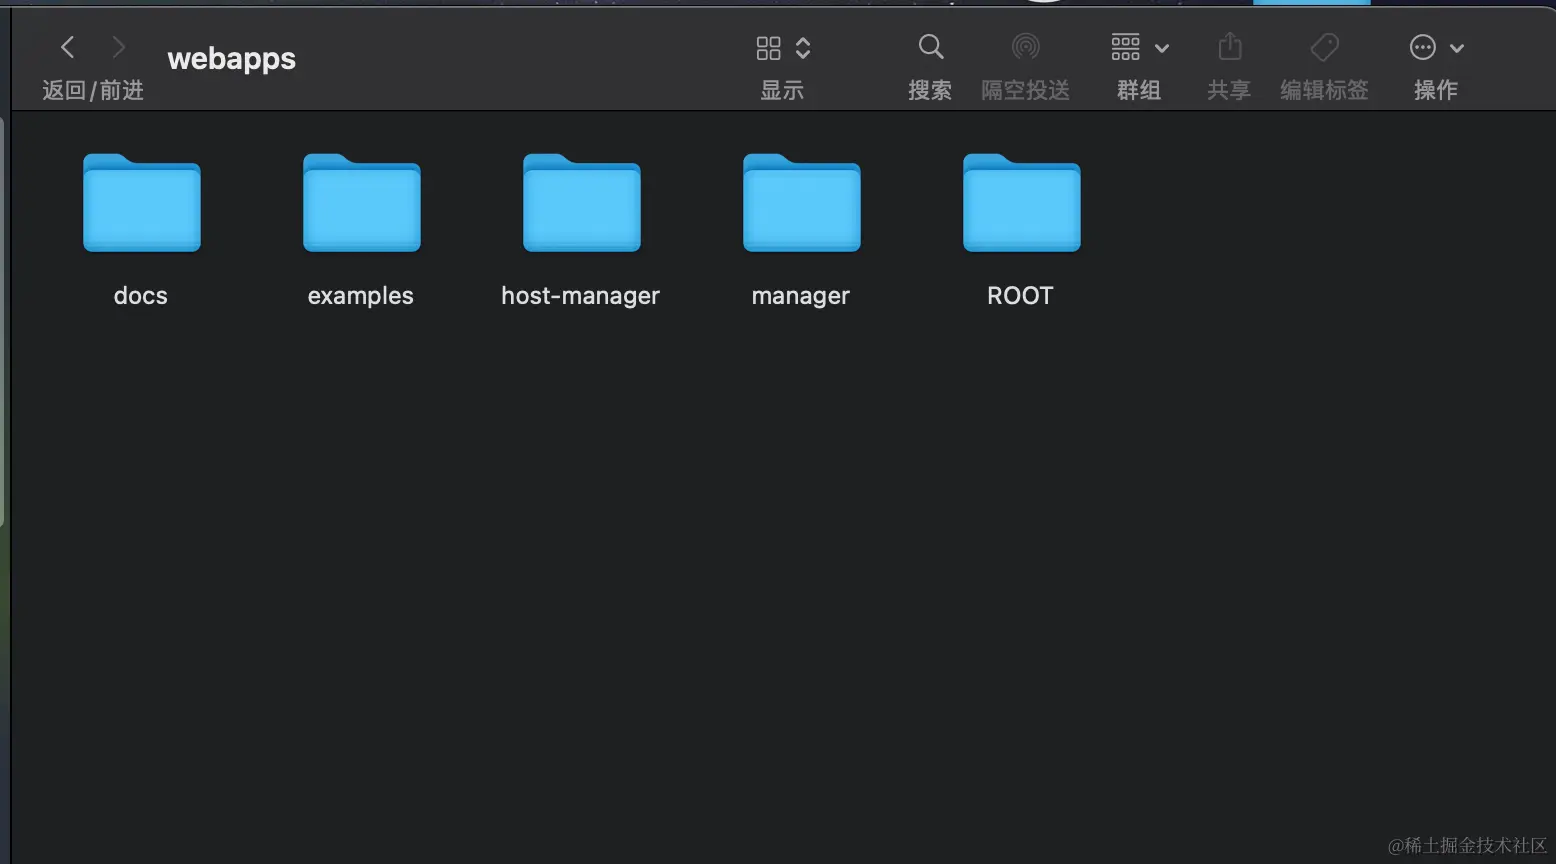Go forward with the right chevron
1556x864 pixels.
pos(118,47)
